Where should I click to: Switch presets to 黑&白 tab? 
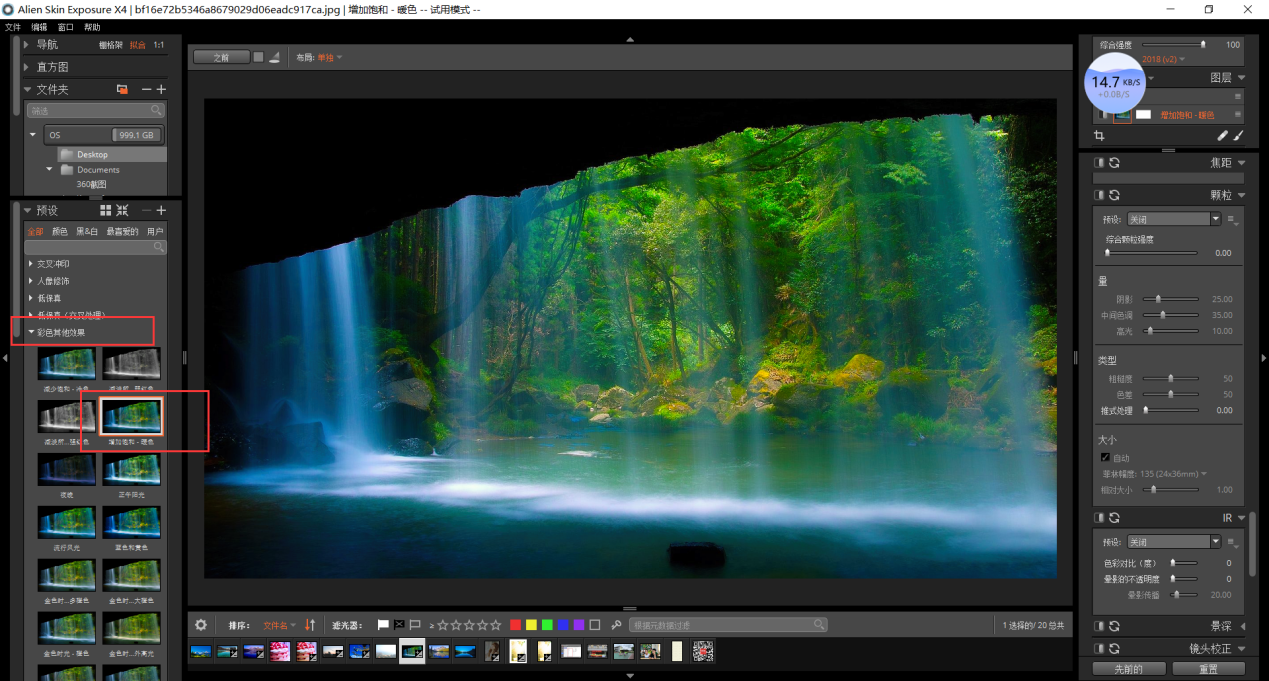[87, 231]
